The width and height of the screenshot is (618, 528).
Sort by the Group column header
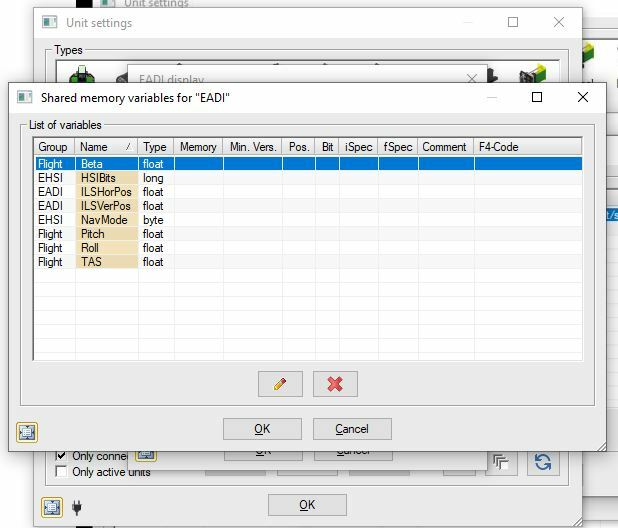[54, 147]
